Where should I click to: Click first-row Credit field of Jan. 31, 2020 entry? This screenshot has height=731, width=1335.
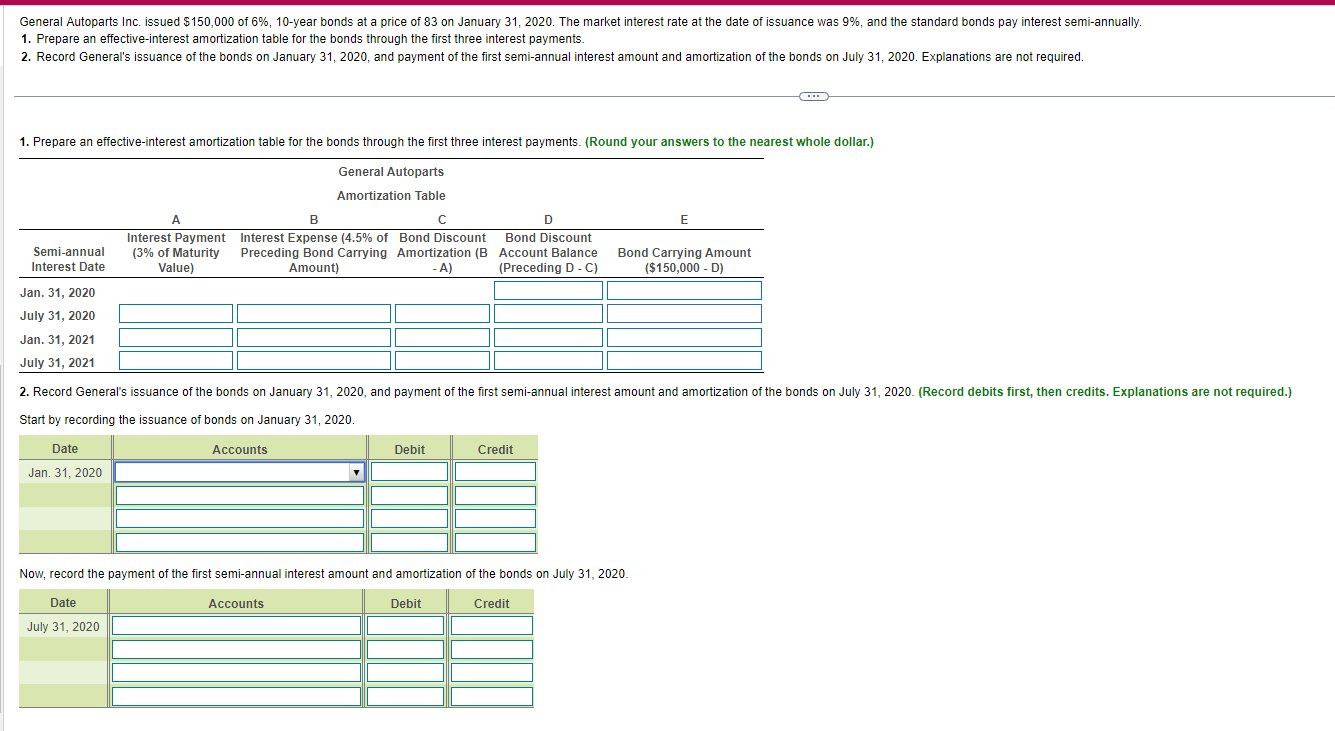(495, 471)
